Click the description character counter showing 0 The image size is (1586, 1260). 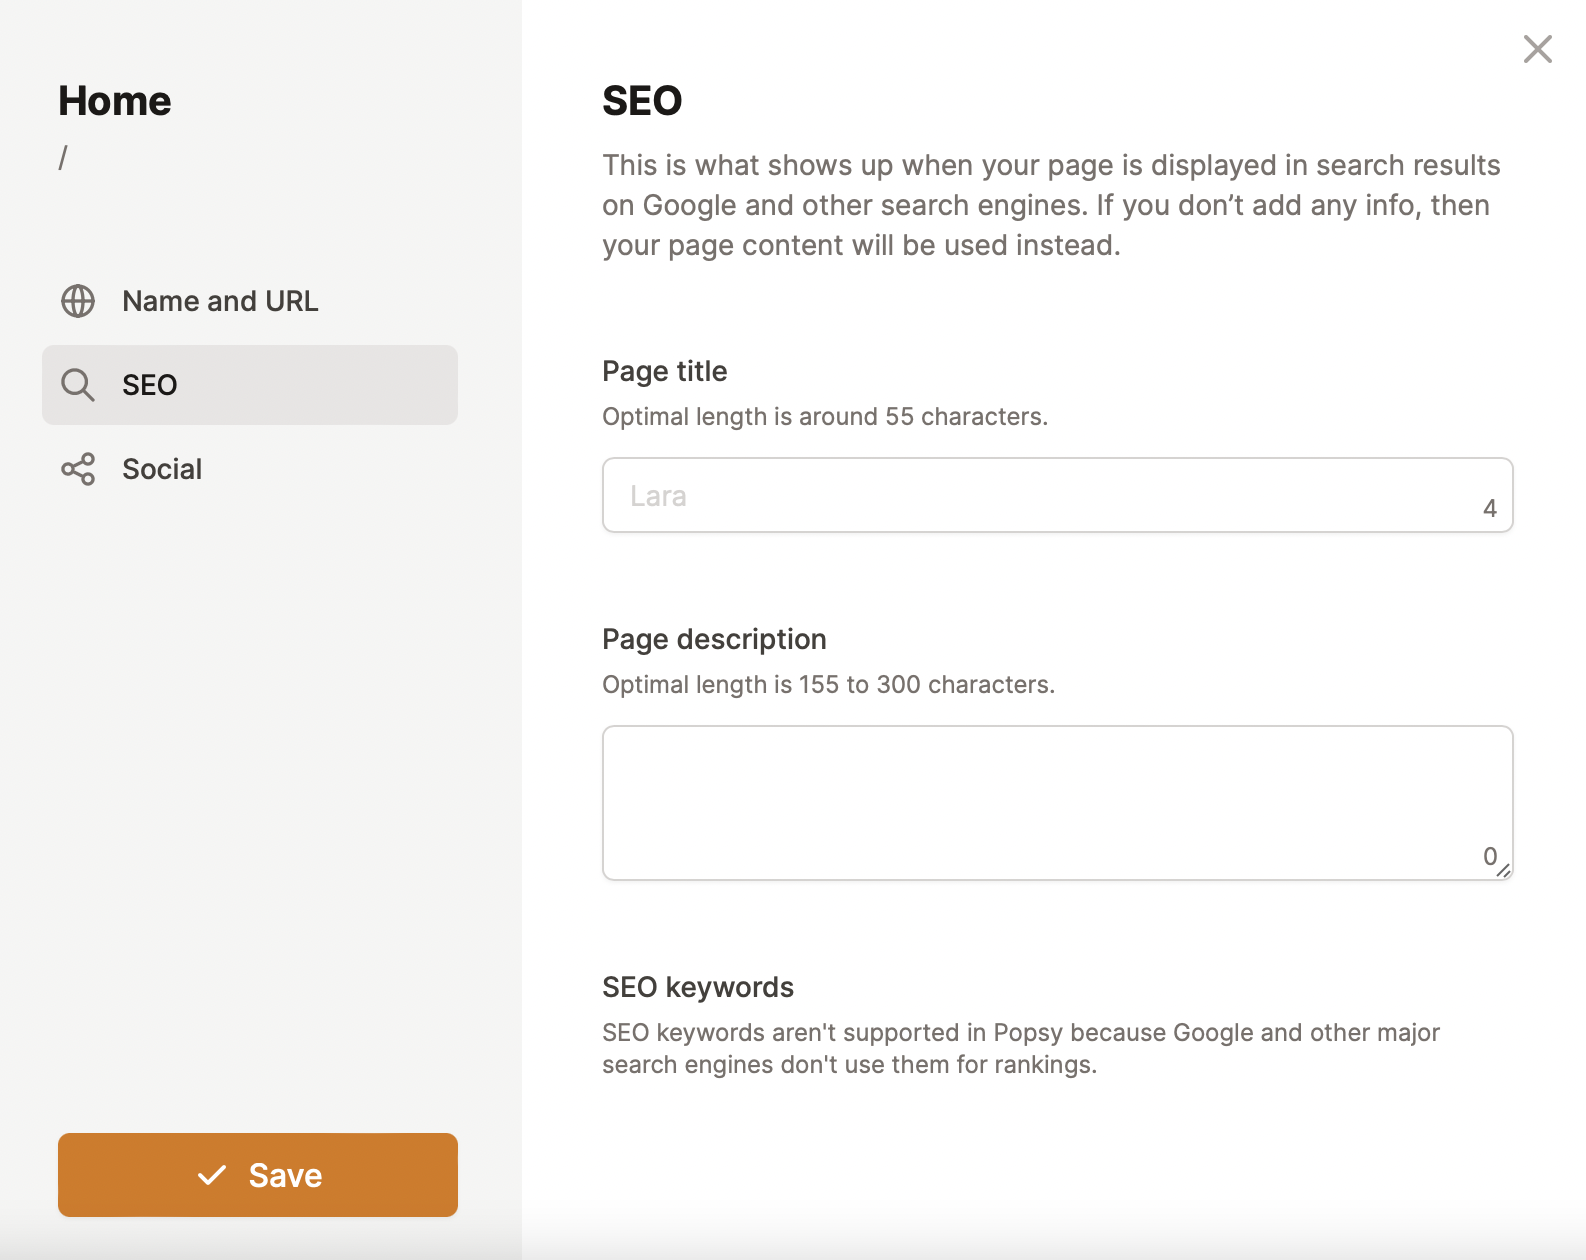click(1489, 856)
